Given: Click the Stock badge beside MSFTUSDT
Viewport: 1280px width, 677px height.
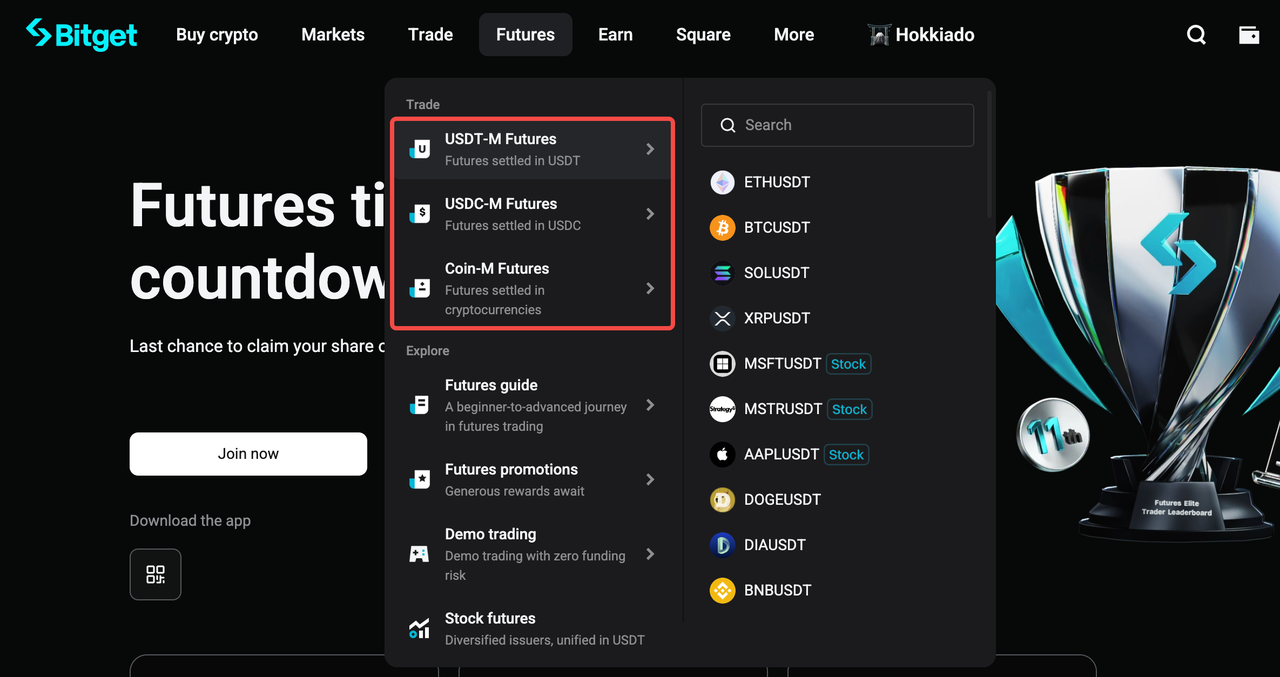Looking at the screenshot, I should point(848,363).
